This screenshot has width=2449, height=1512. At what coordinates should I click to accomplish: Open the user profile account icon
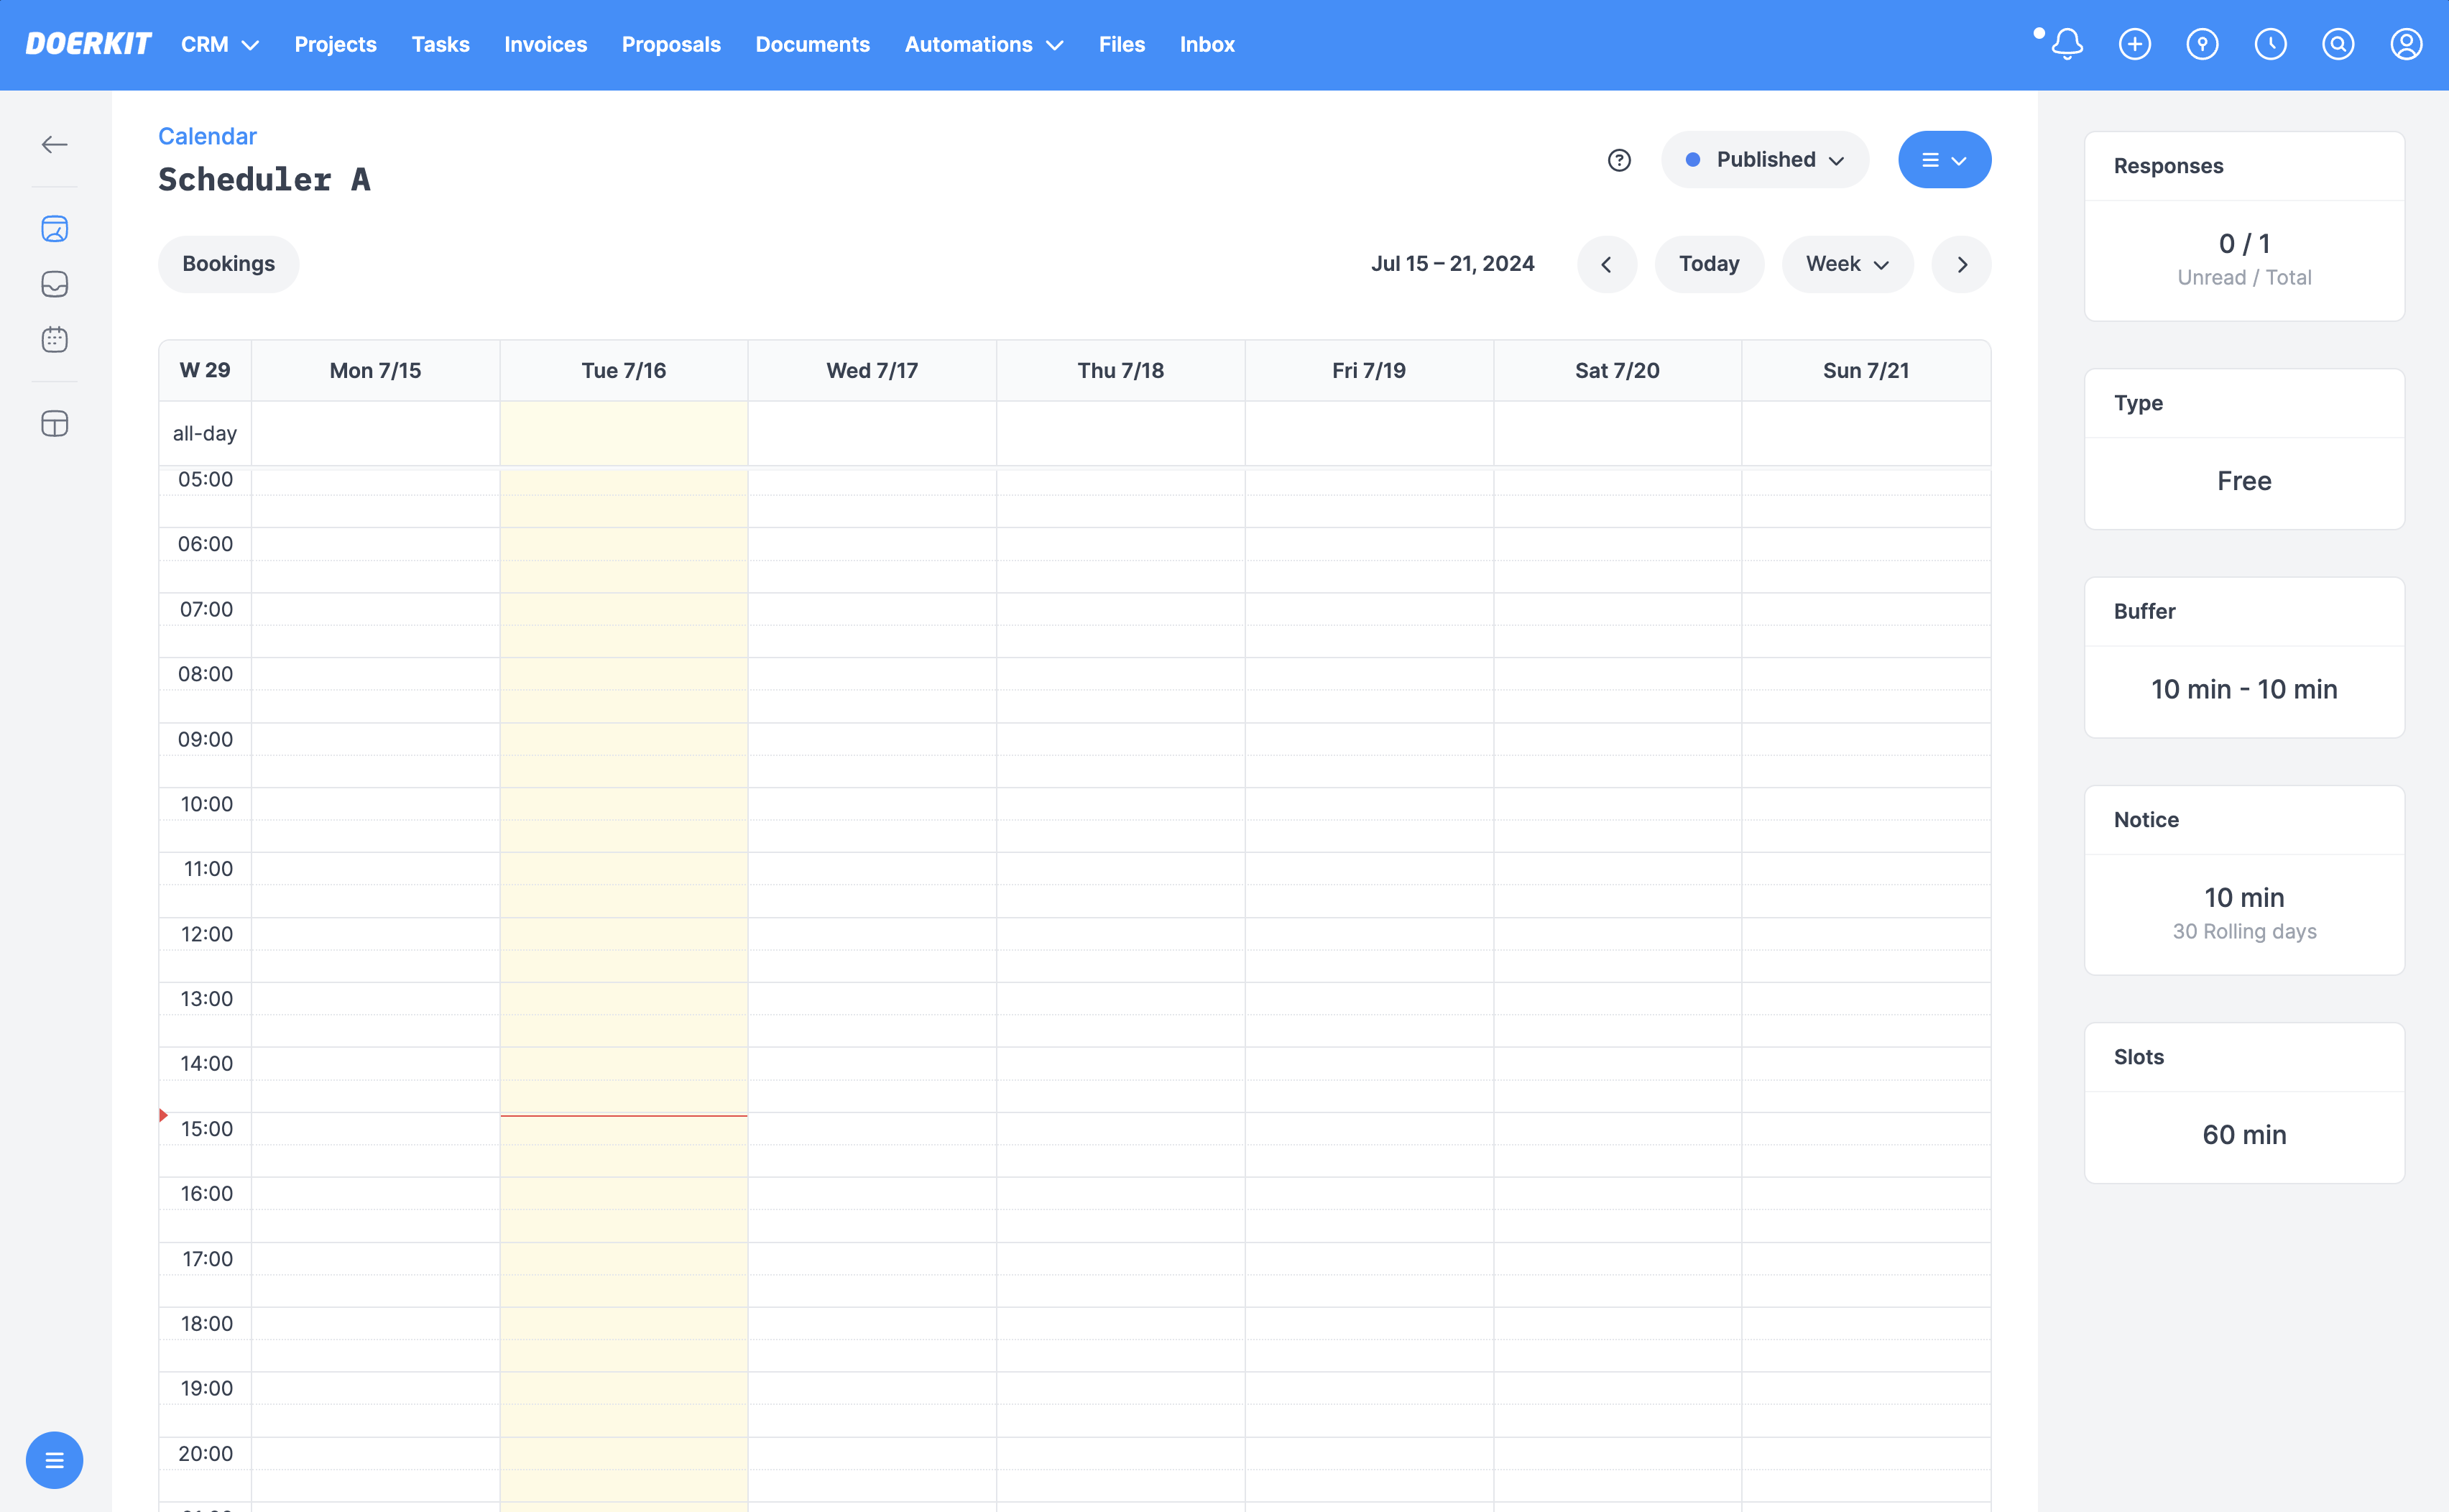click(2406, 44)
